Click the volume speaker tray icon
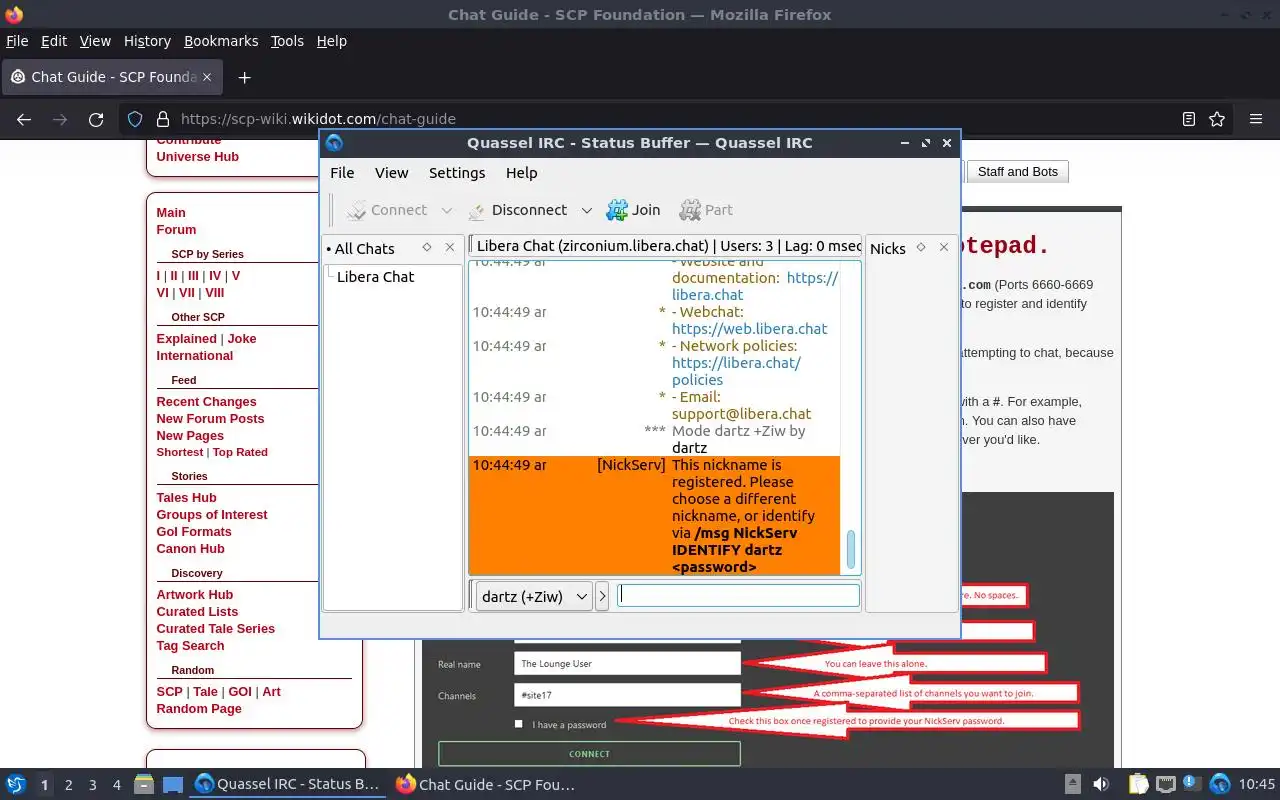The image size is (1280, 800). click(x=1101, y=785)
